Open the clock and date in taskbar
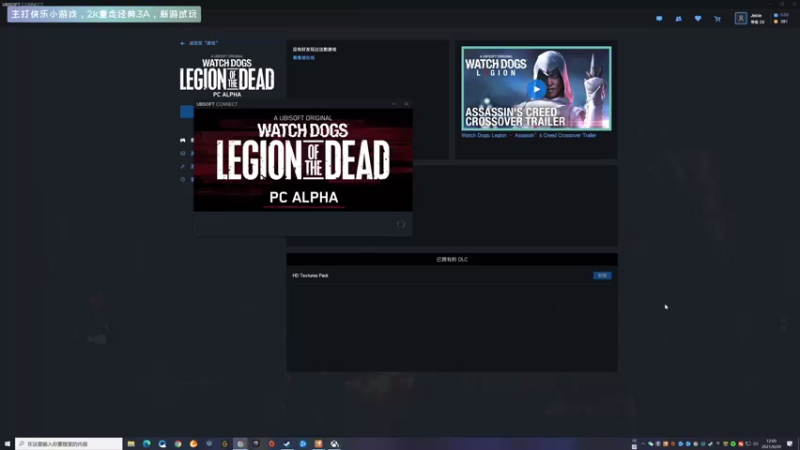The width and height of the screenshot is (800, 450). click(771, 444)
